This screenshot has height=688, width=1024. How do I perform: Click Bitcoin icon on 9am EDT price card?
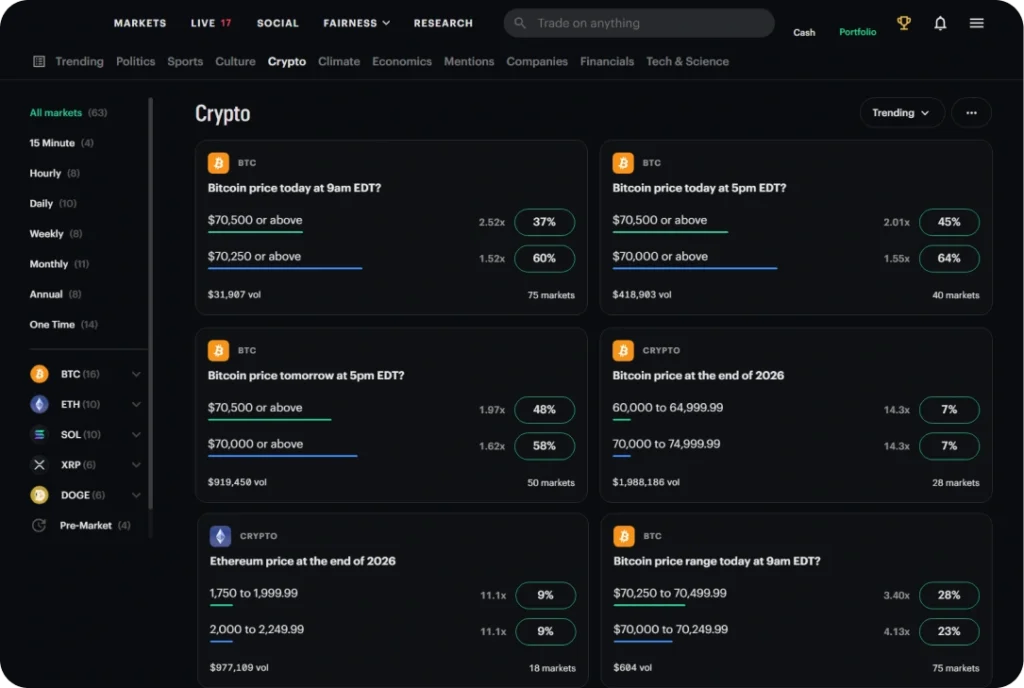[218, 163]
